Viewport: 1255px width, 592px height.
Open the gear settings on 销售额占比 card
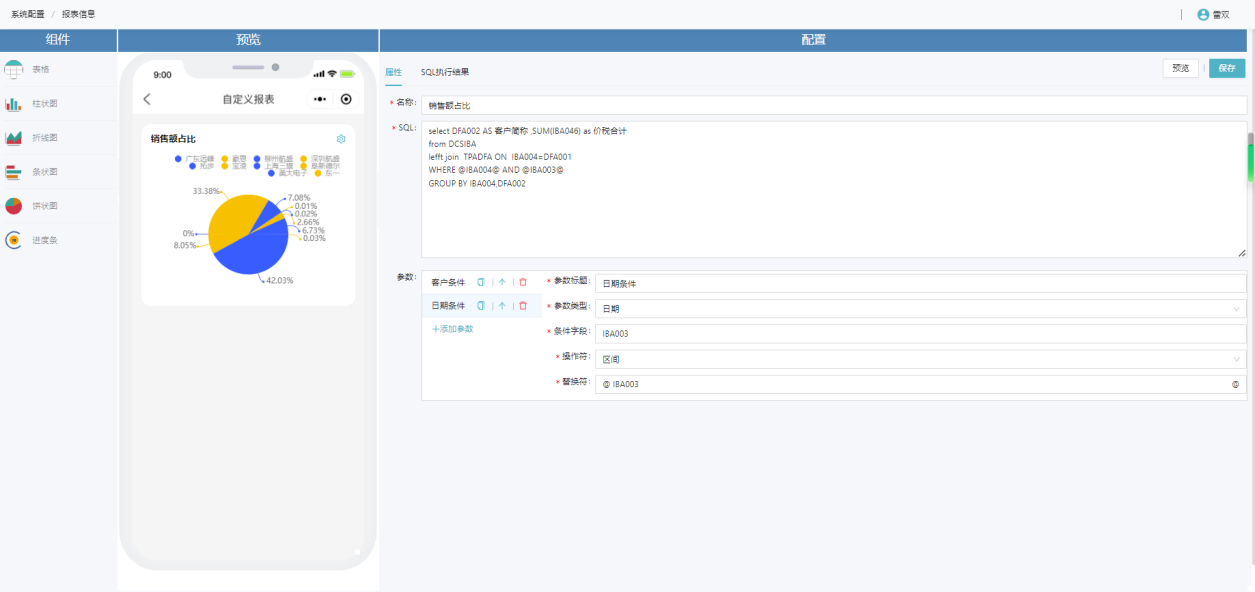pos(341,139)
